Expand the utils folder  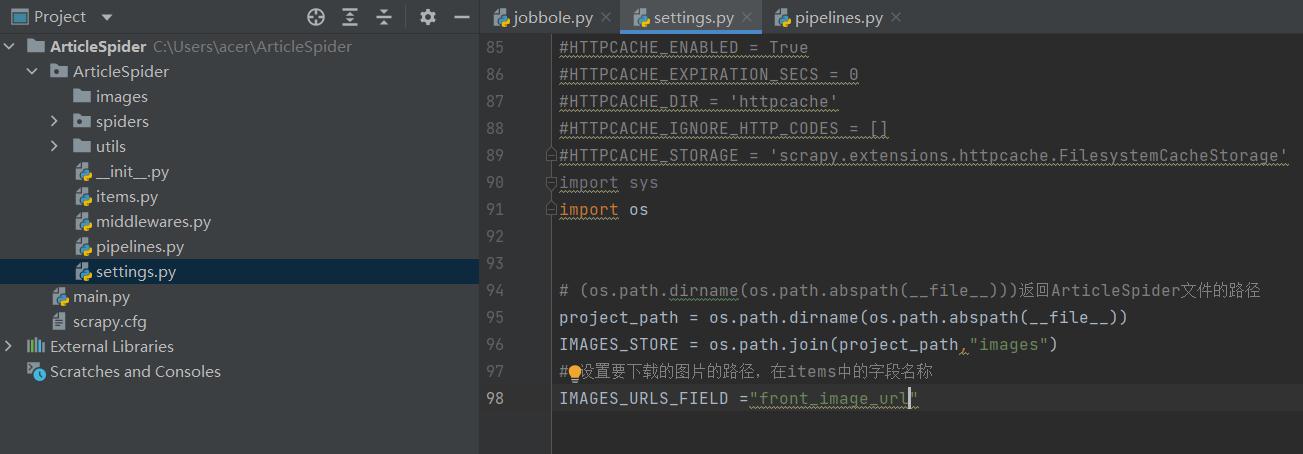pos(55,147)
